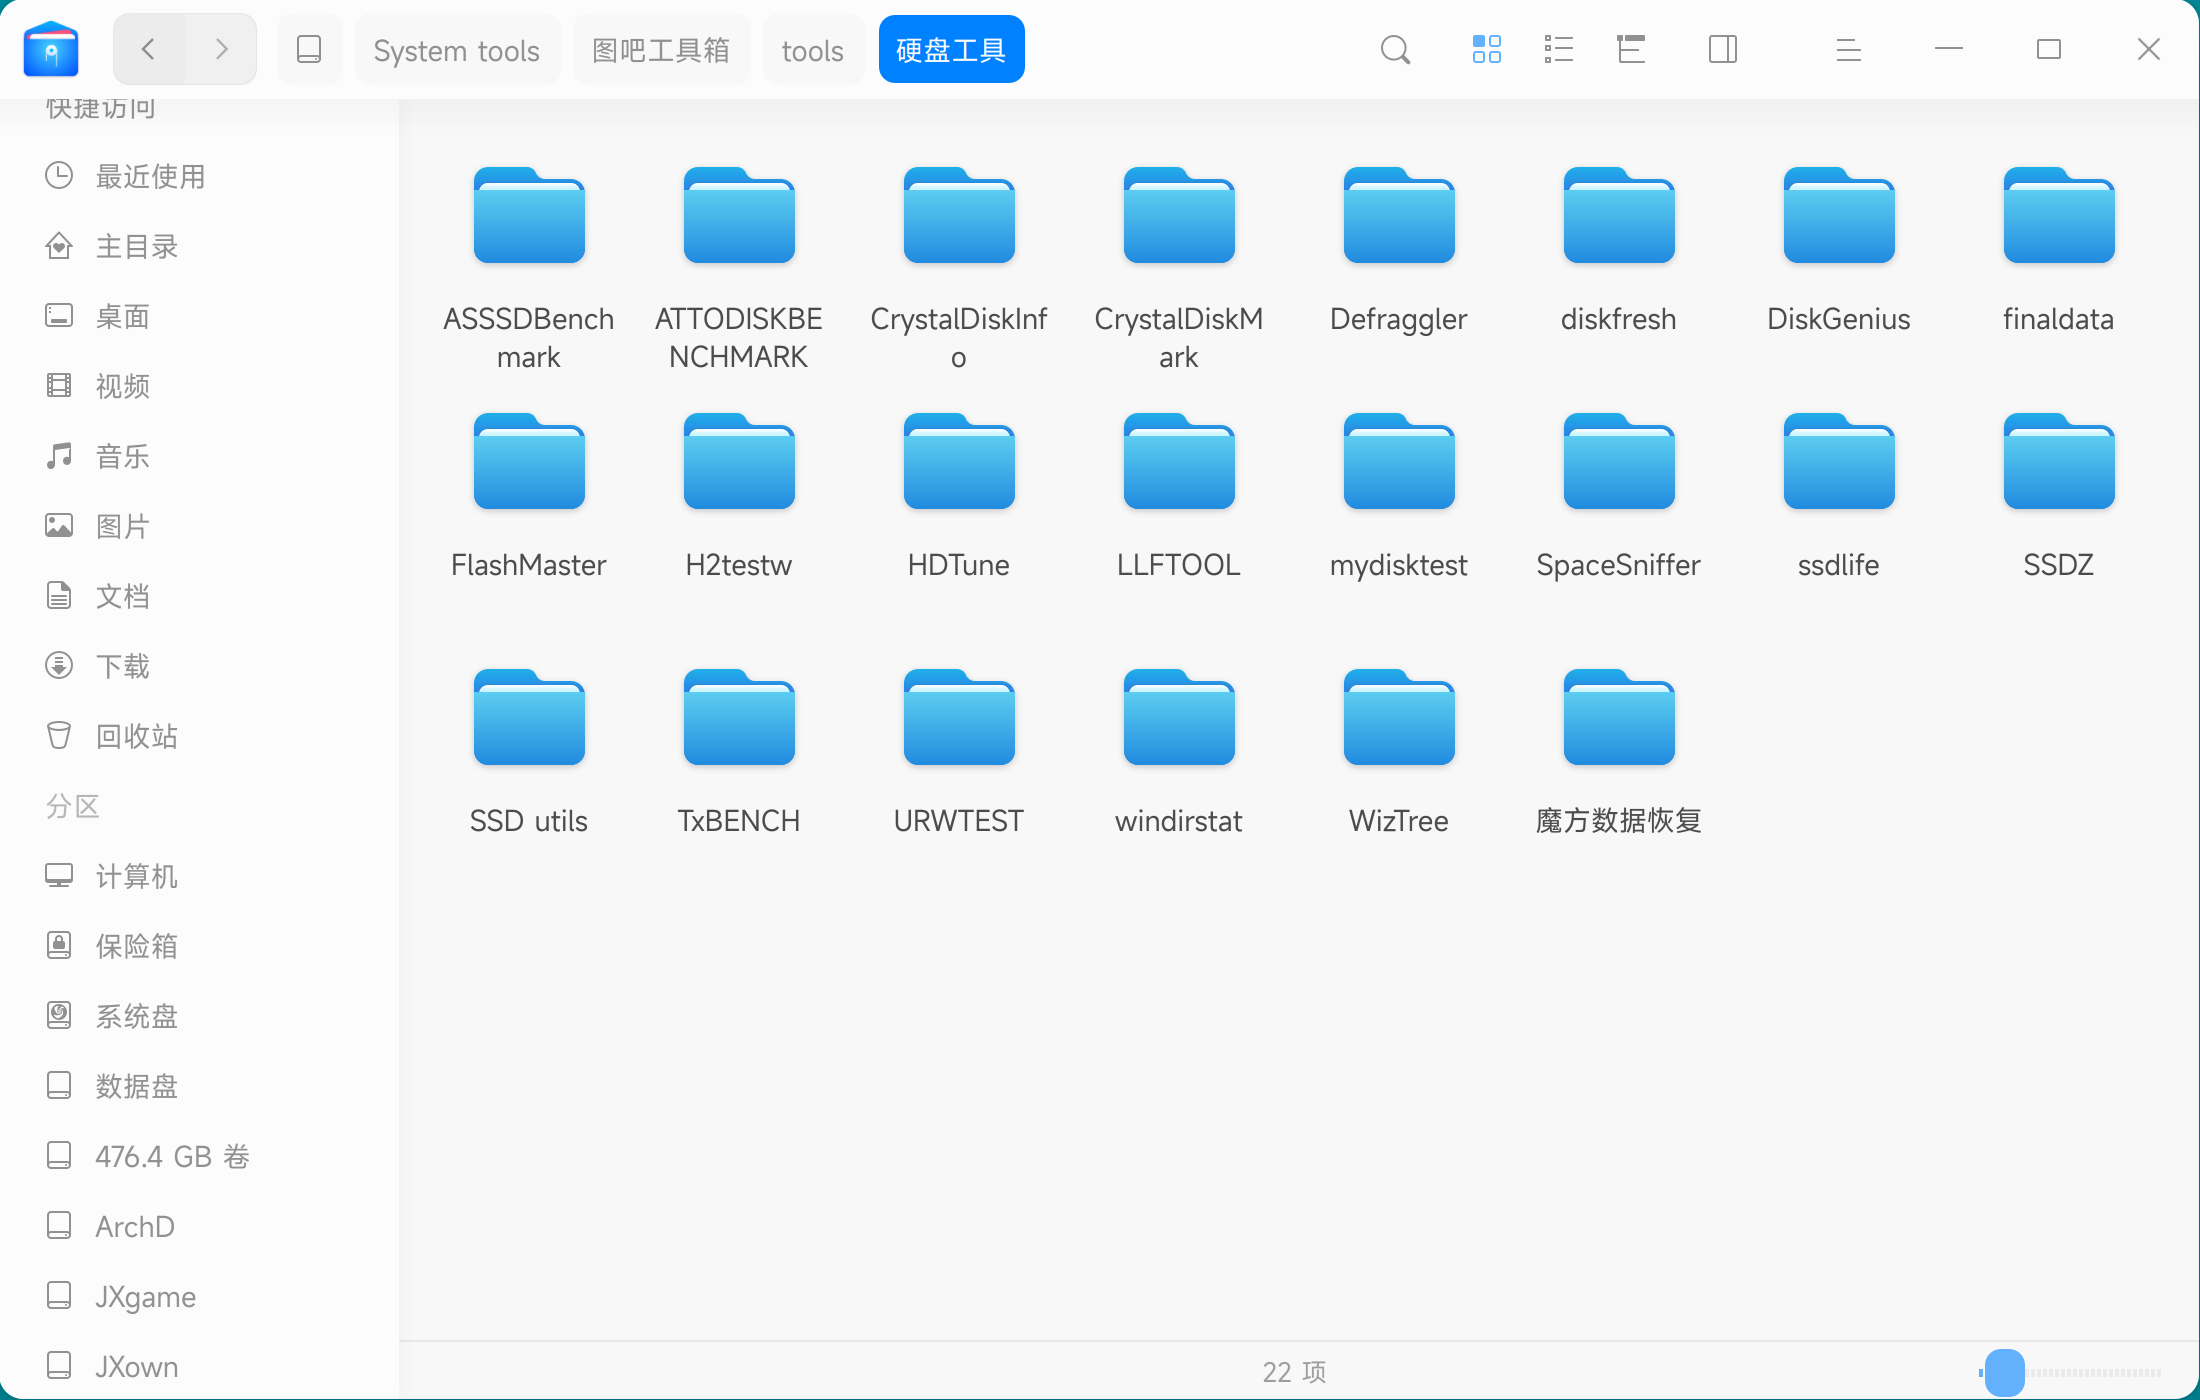Image resolution: width=2200 pixels, height=1400 pixels.
Task: Click the disk icon in the address bar
Action: pyautogui.click(x=309, y=49)
